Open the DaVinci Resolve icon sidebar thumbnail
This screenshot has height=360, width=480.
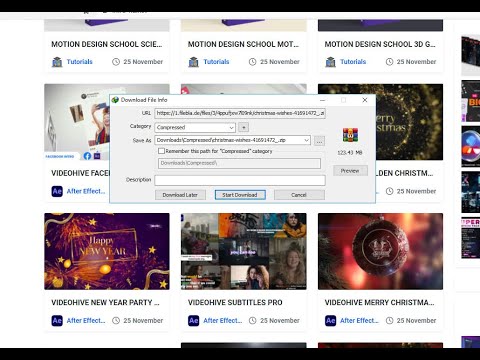click(471, 146)
